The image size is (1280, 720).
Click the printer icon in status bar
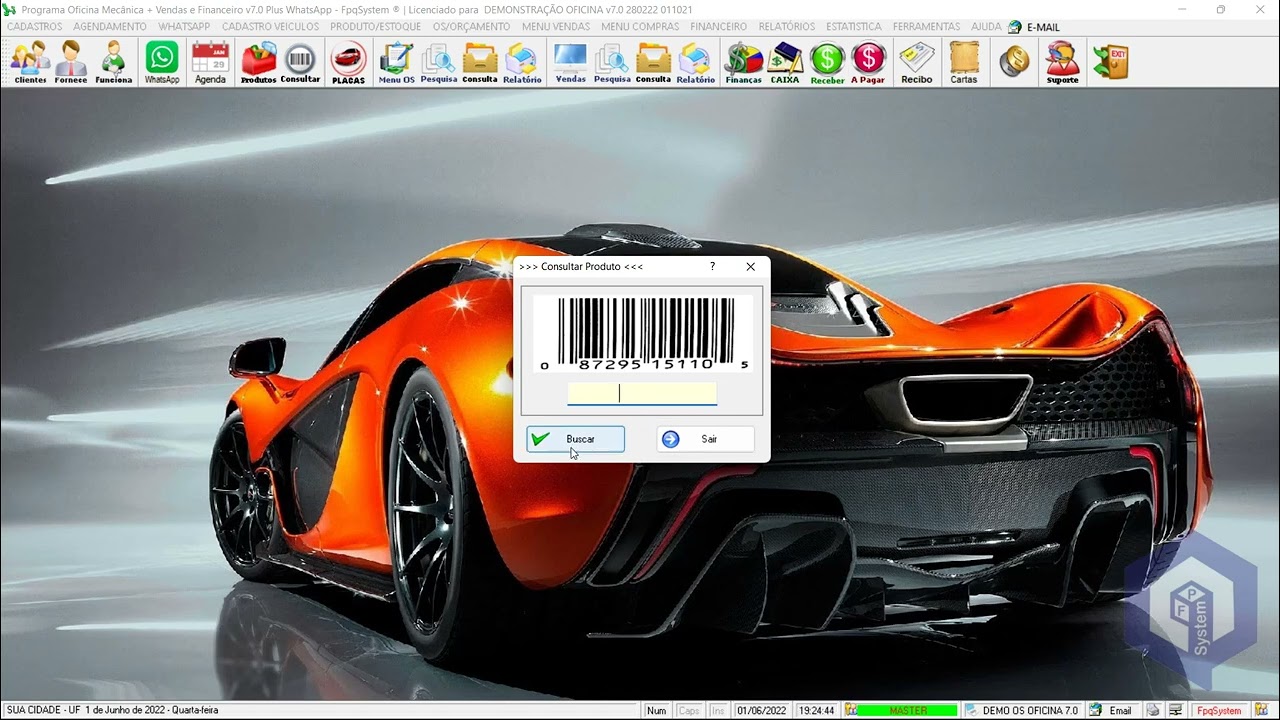click(x=1153, y=710)
